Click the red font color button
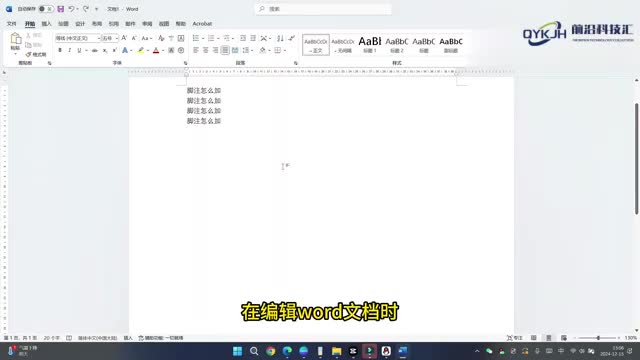Viewport: 640px width, 360px height. 156,50
